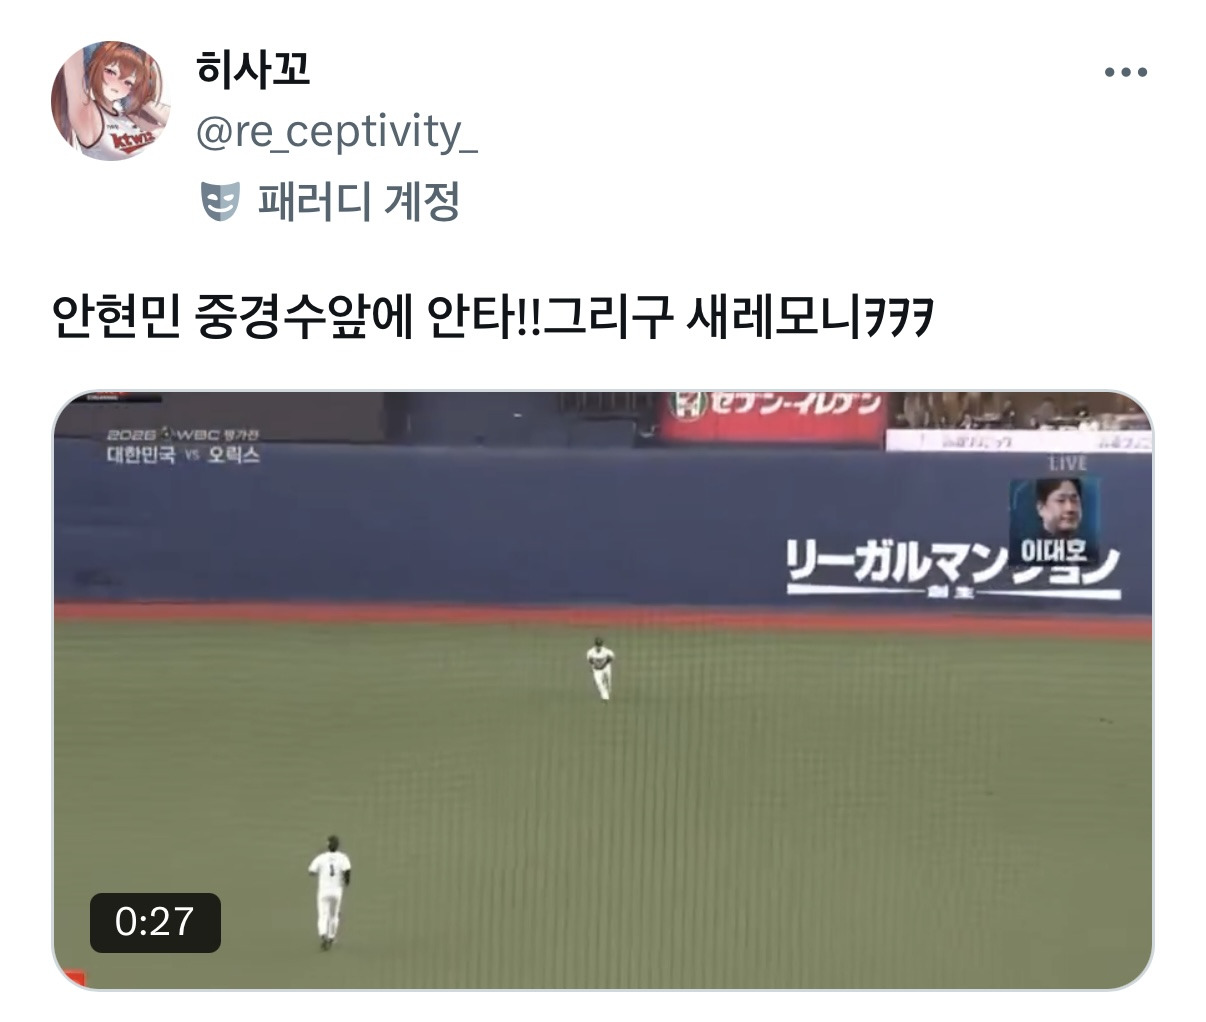The width and height of the screenshot is (1206, 1022).
Task: Click the 이대호 name caption
Action: (x=1054, y=552)
